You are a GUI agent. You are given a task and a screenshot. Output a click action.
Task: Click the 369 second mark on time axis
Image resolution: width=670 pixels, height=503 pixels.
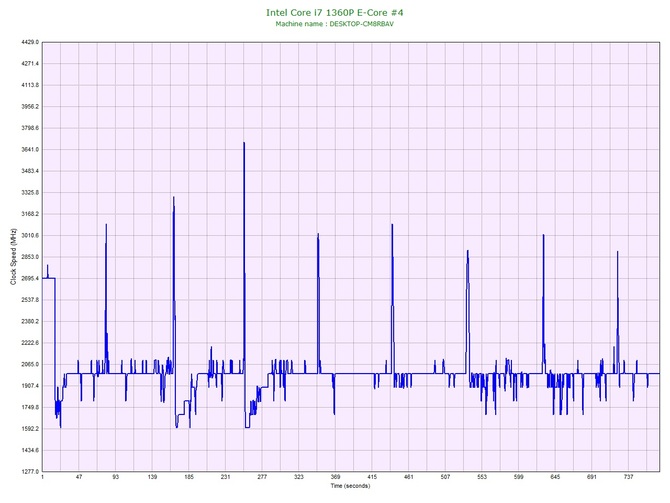pyautogui.click(x=336, y=478)
